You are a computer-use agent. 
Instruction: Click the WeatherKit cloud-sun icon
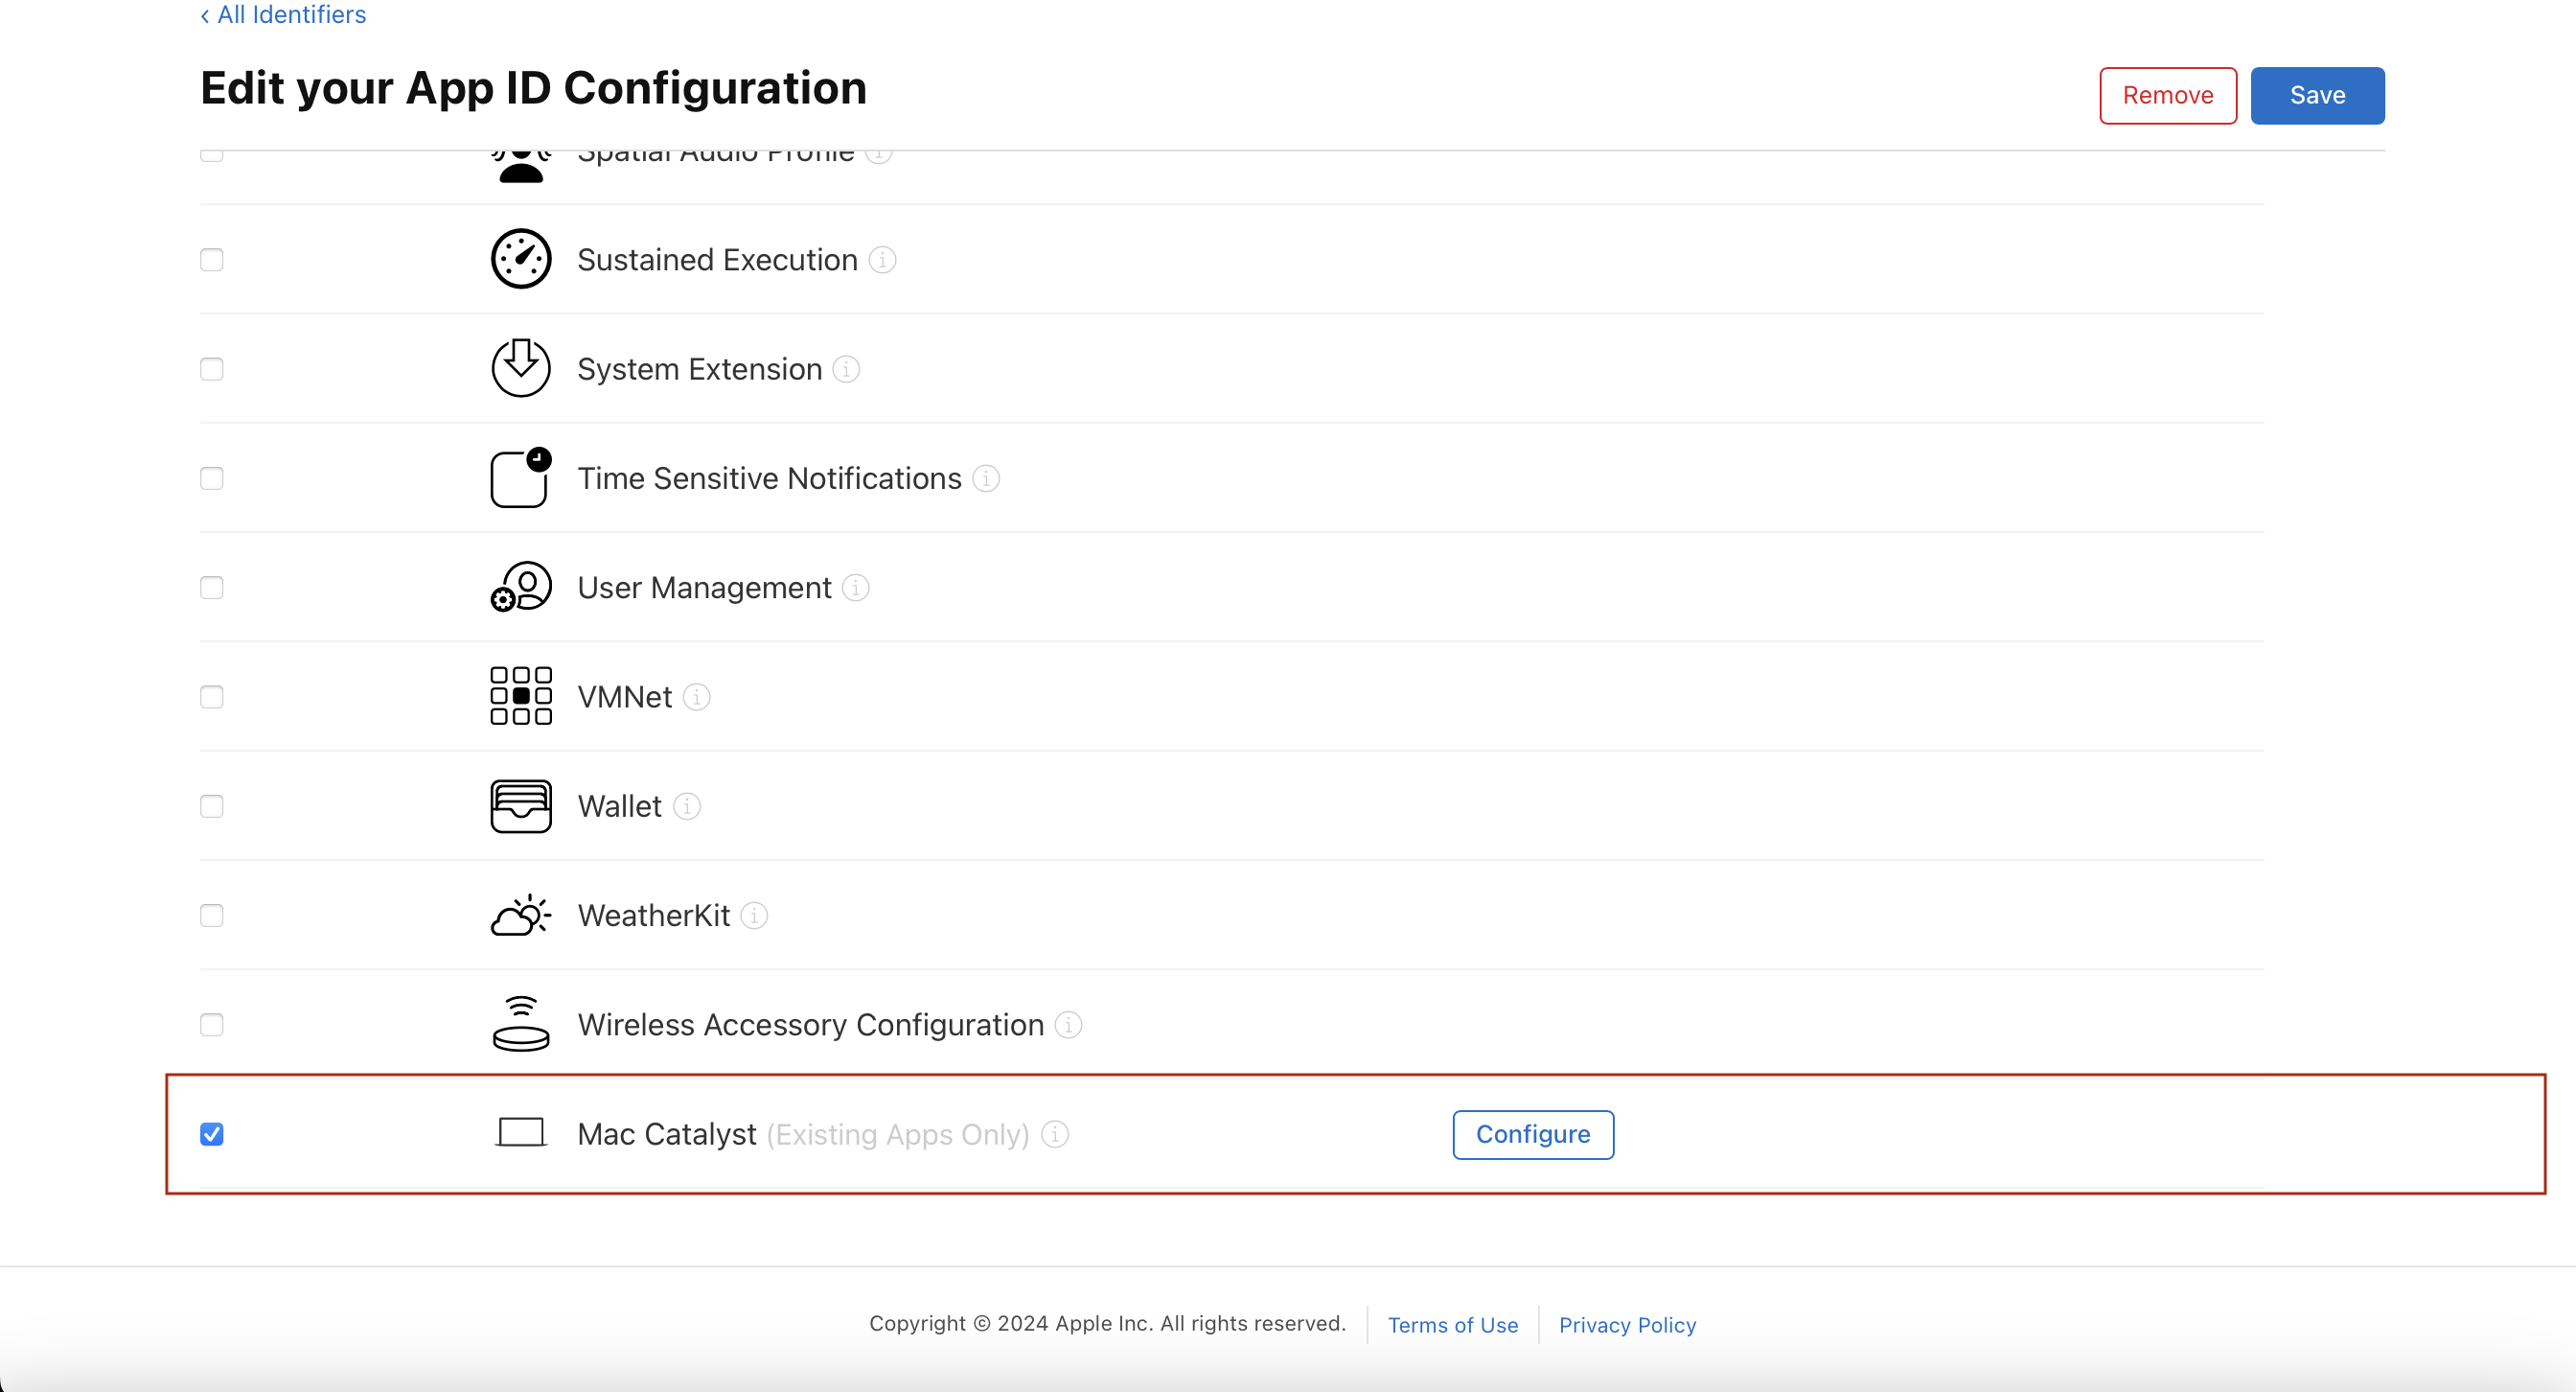pyautogui.click(x=520, y=915)
